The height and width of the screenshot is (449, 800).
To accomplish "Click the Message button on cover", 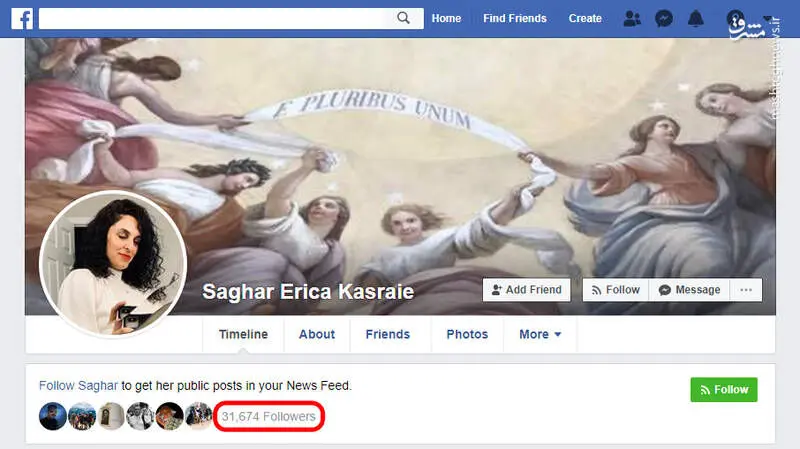I will point(689,290).
